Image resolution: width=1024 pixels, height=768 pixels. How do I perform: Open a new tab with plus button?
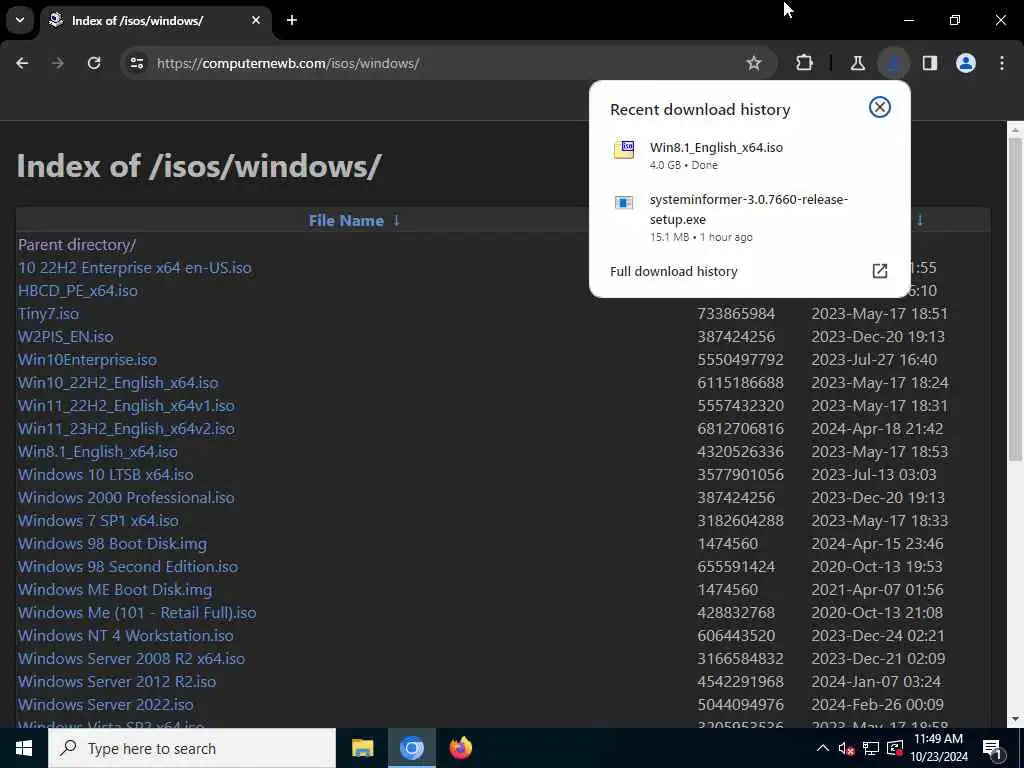pyautogui.click(x=292, y=20)
